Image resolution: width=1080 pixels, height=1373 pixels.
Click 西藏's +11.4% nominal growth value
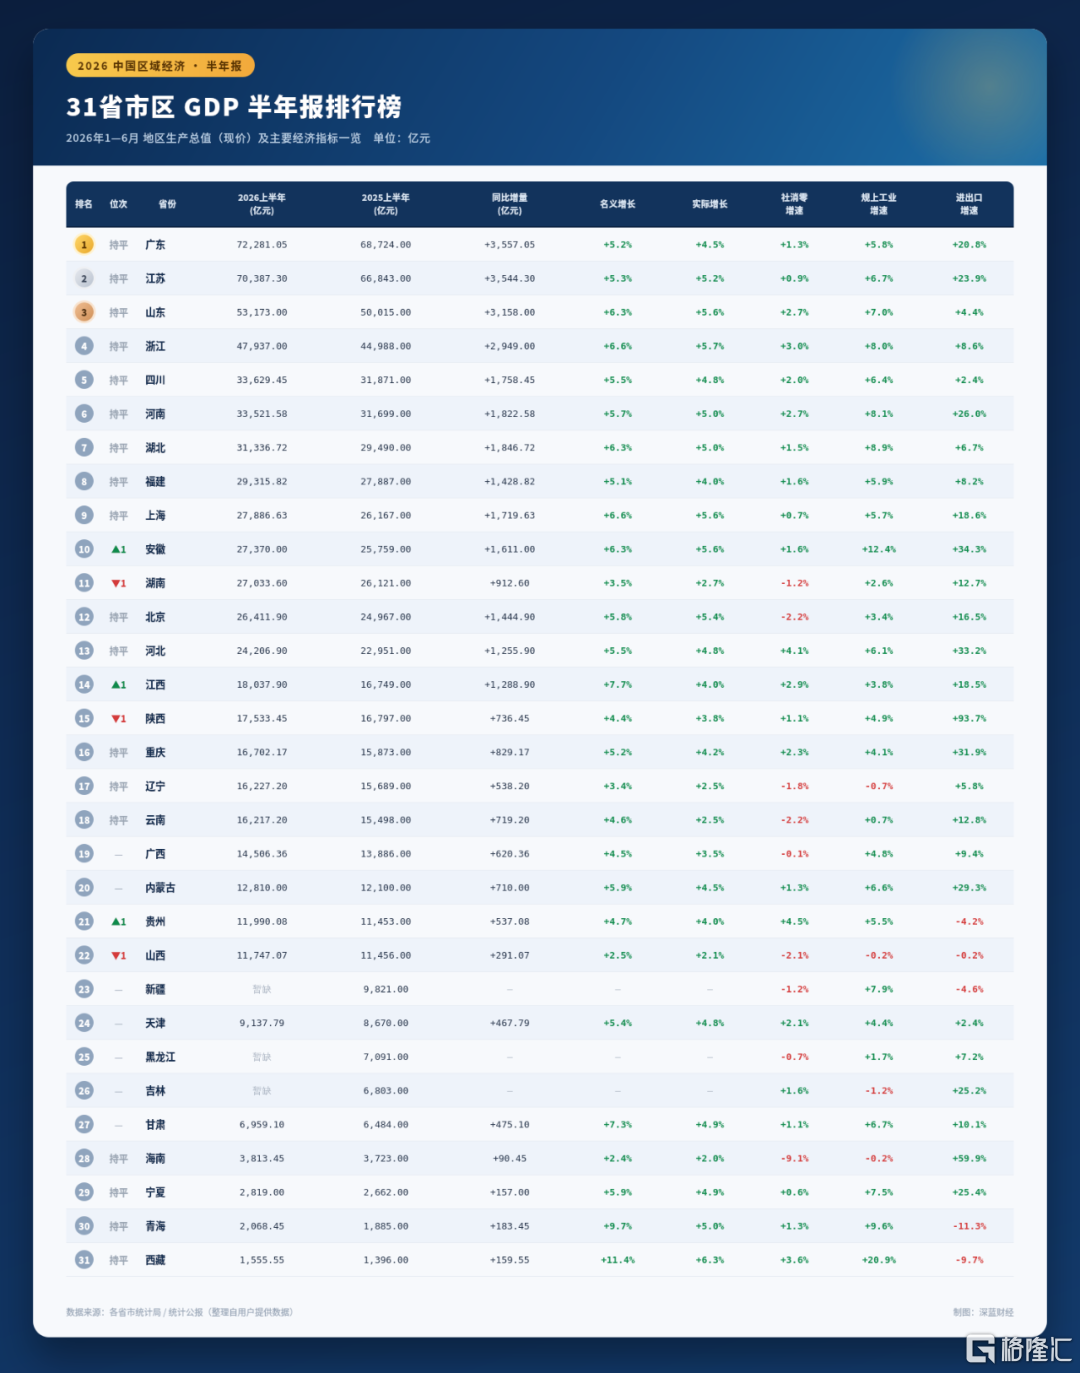coord(617,1260)
